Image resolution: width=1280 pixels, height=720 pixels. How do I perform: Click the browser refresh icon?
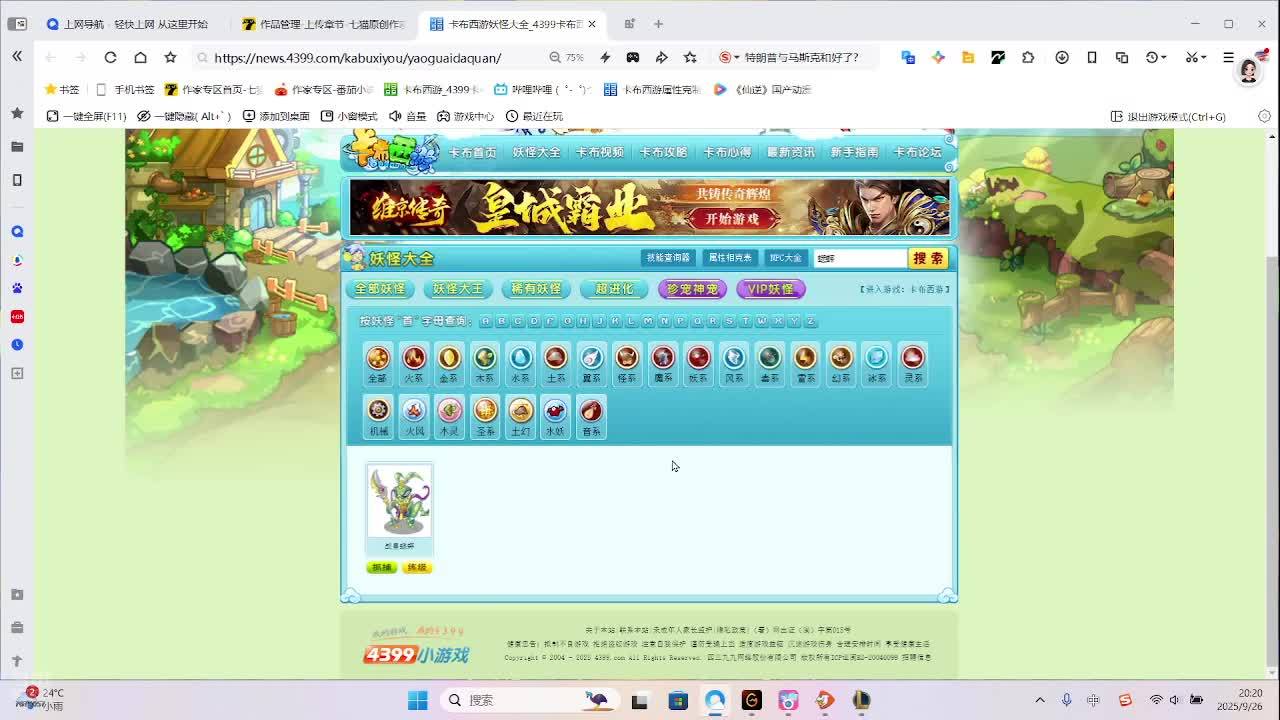pos(111,58)
